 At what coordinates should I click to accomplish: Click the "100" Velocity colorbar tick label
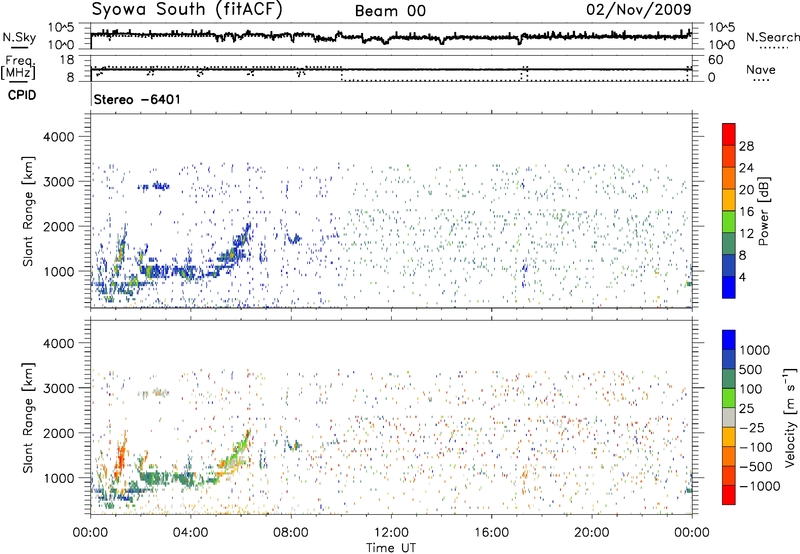click(x=751, y=389)
